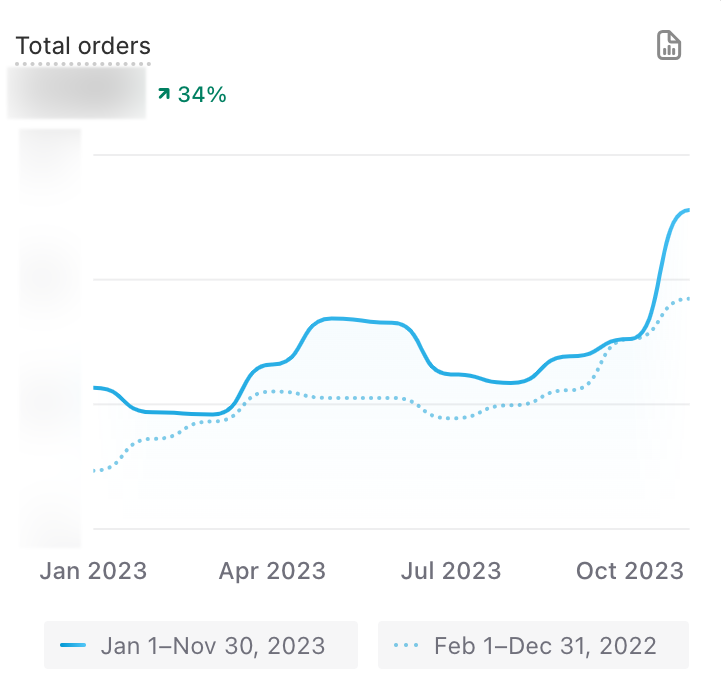
Task: Open the Total orders metric title
Action: (83, 46)
